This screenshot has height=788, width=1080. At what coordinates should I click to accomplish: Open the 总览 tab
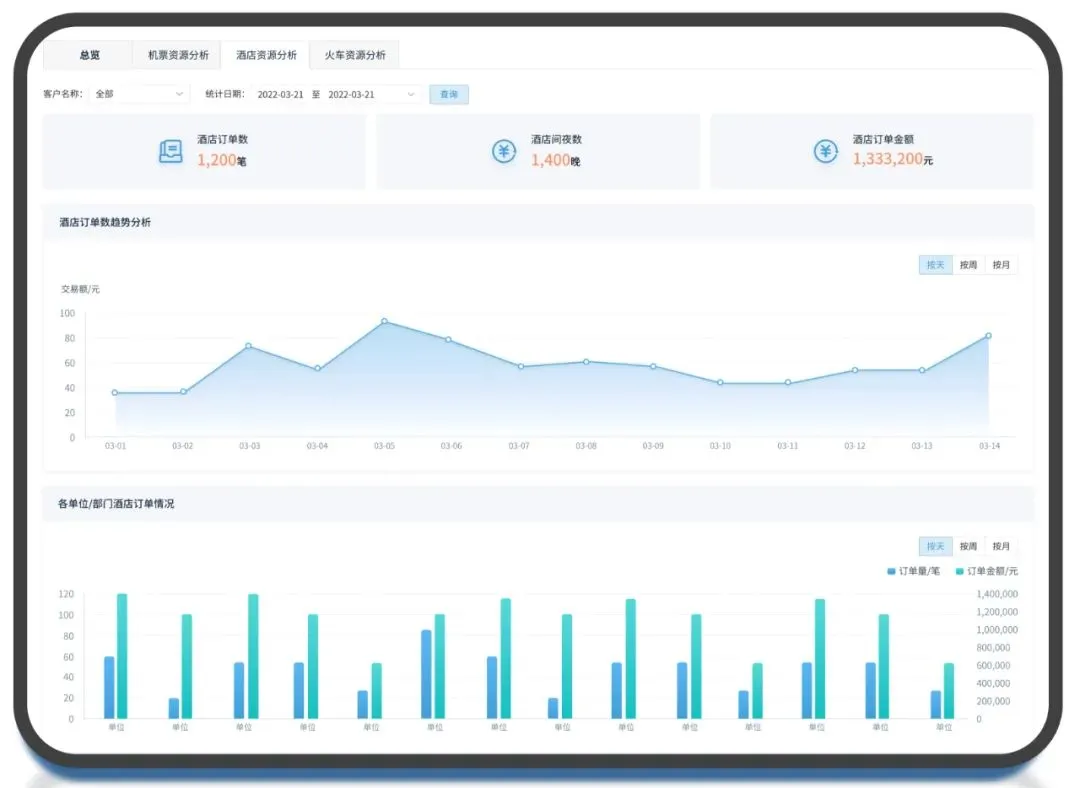pyautogui.click(x=89, y=55)
